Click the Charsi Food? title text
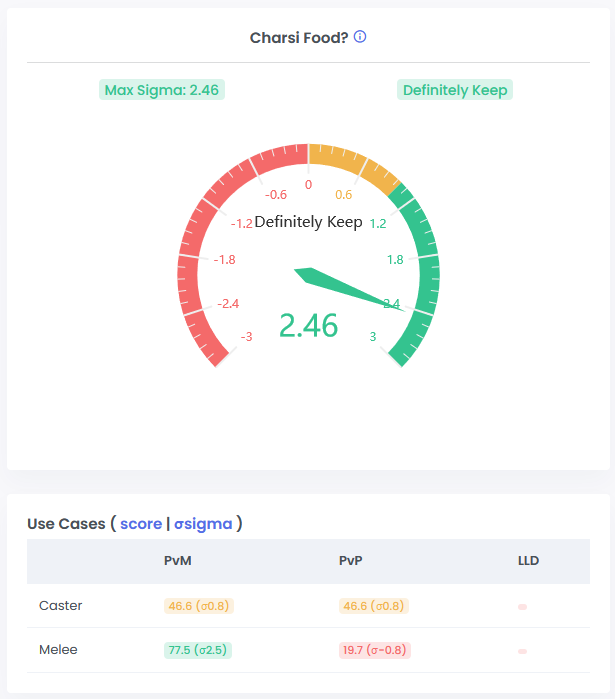This screenshot has height=699, width=615. click(298, 38)
